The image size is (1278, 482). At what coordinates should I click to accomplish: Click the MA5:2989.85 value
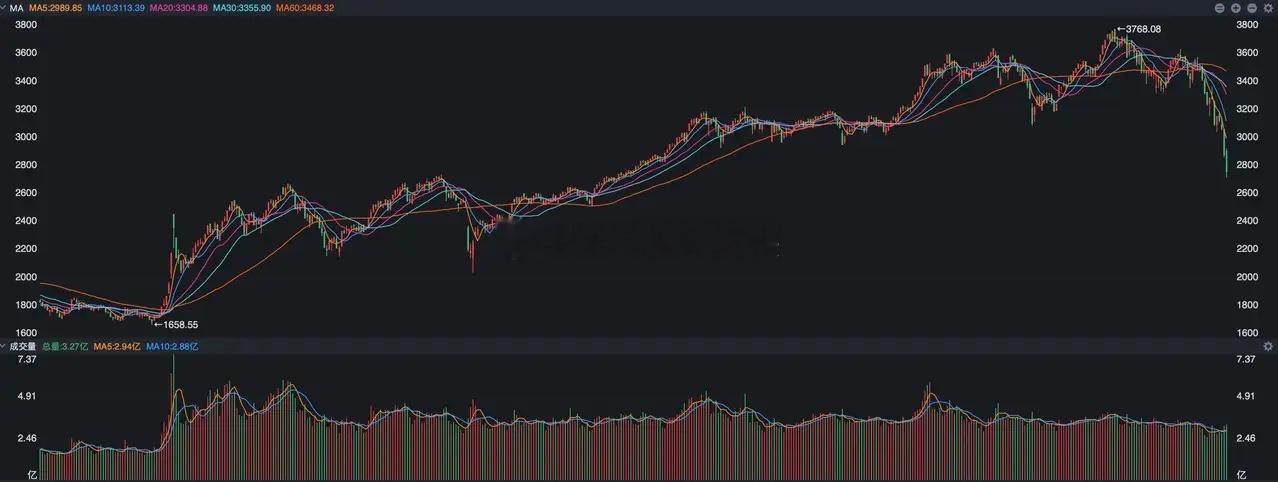coord(55,8)
